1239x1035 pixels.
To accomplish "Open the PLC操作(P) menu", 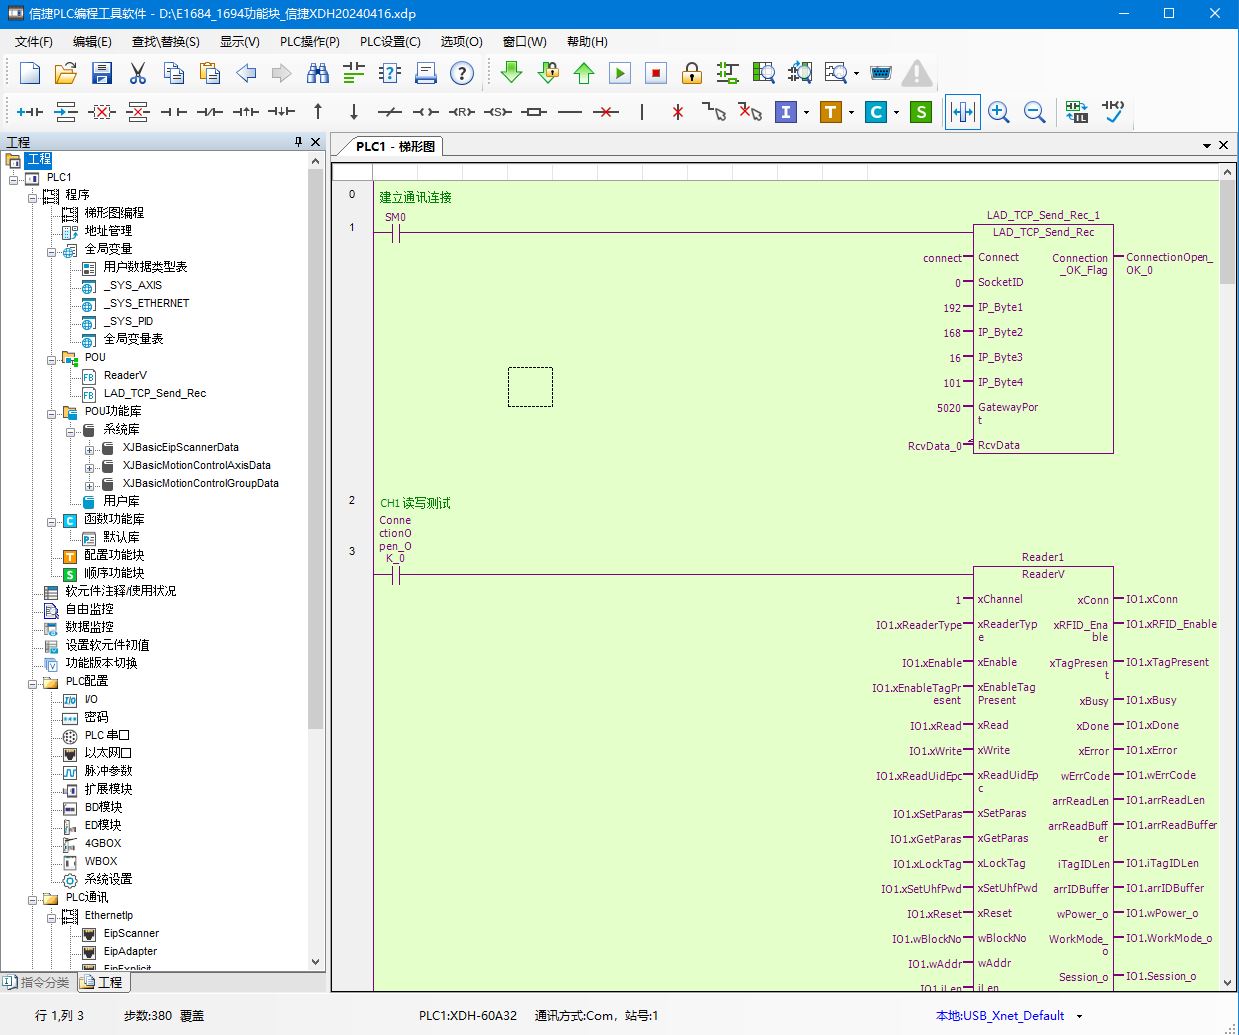I will (x=309, y=41).
